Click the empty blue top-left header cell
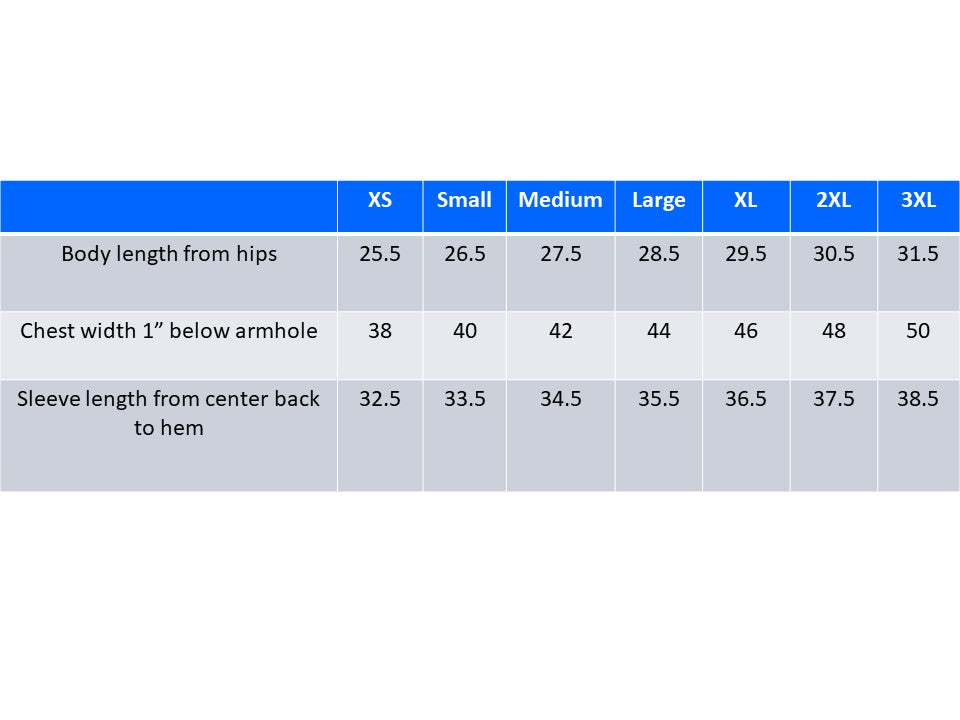Screen dimensions: 960x720 (x=169, y=206)
